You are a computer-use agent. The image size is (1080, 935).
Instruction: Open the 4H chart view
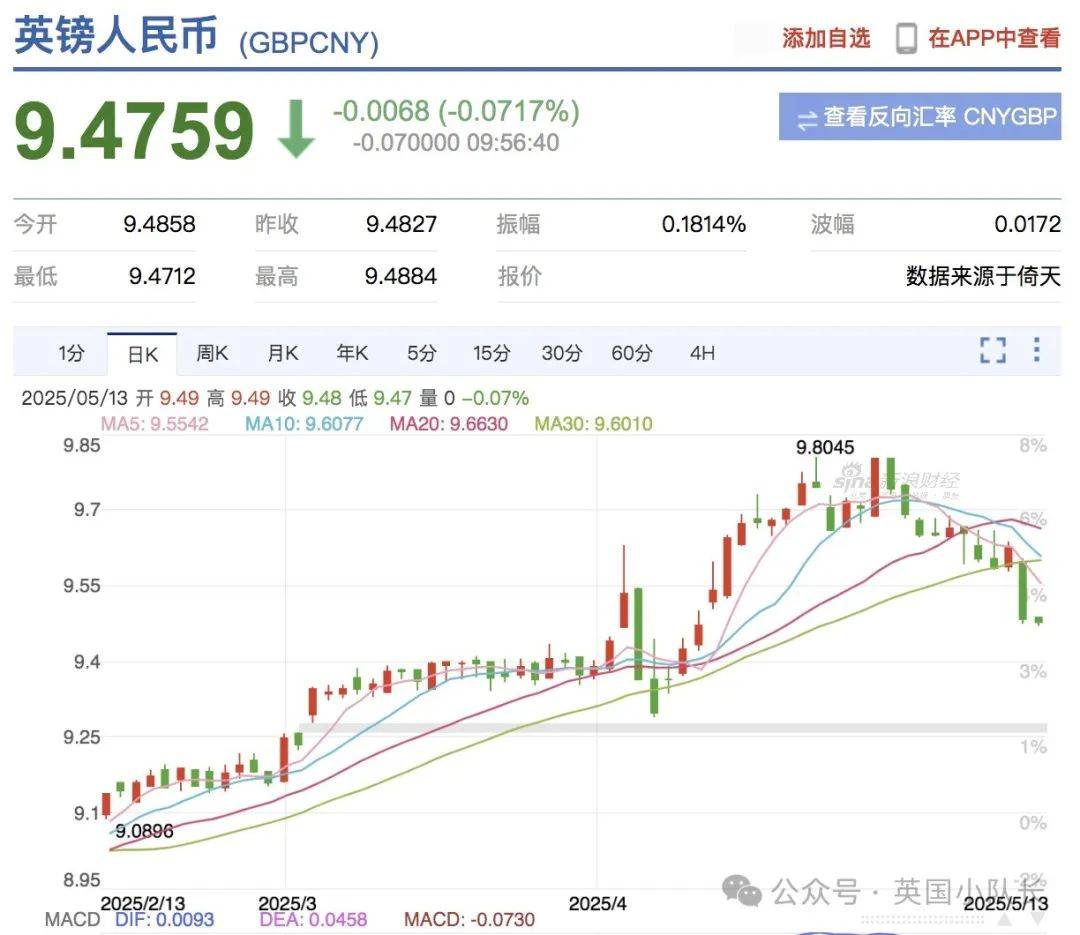coord(700,352)
